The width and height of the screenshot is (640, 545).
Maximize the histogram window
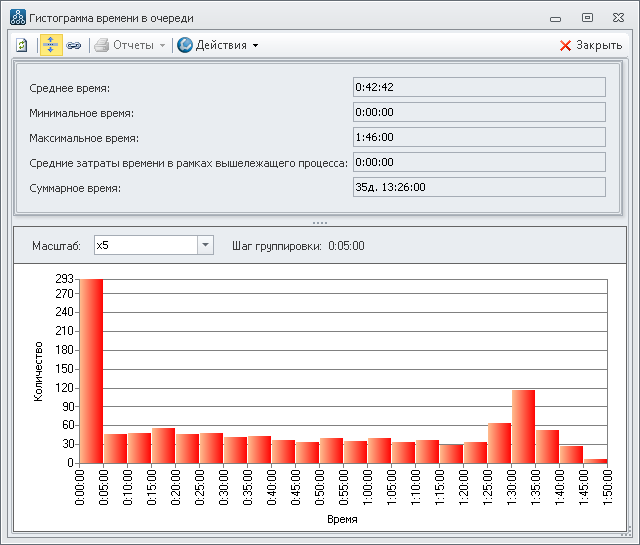click(587, 17)
